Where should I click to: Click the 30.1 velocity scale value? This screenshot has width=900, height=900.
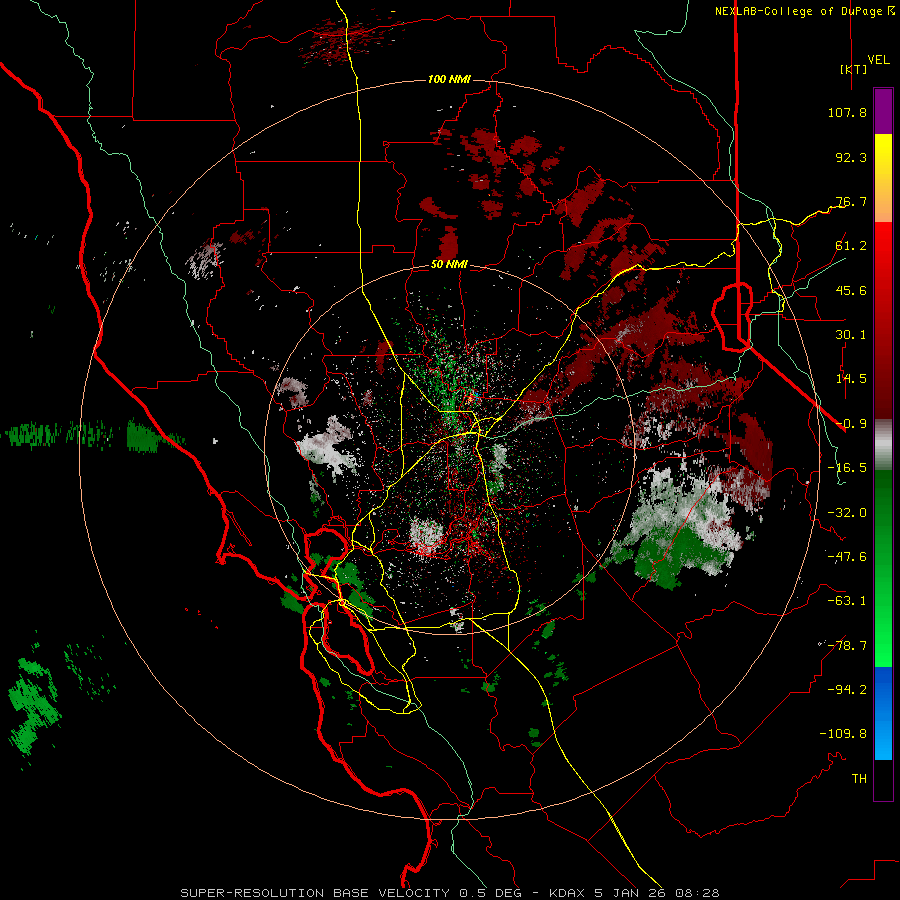click(x=851, y=335)
